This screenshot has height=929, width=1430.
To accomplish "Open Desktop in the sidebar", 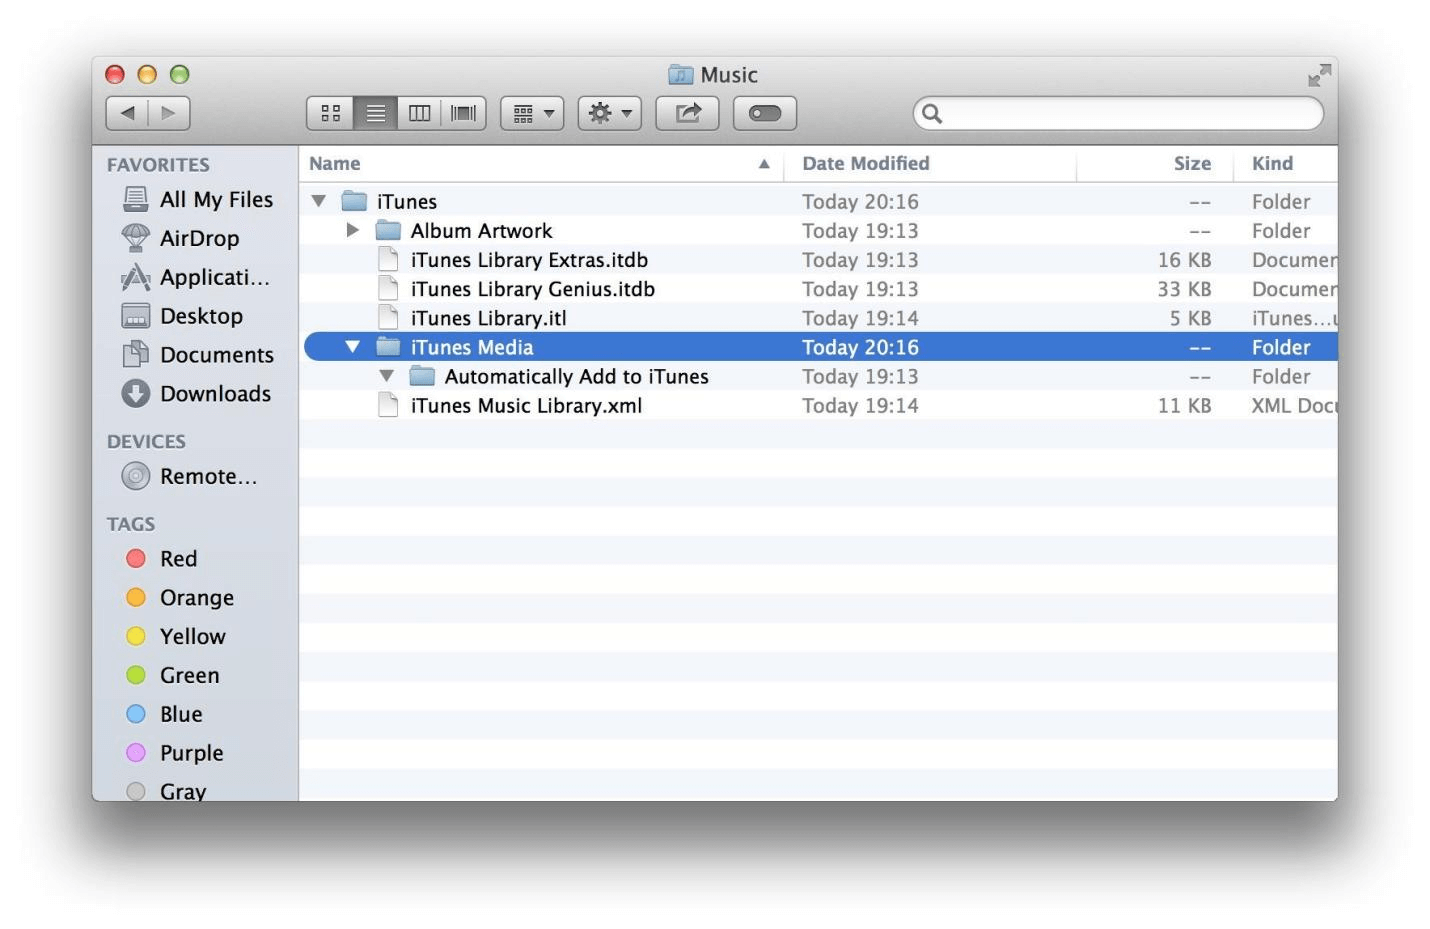I will (182, 316).
